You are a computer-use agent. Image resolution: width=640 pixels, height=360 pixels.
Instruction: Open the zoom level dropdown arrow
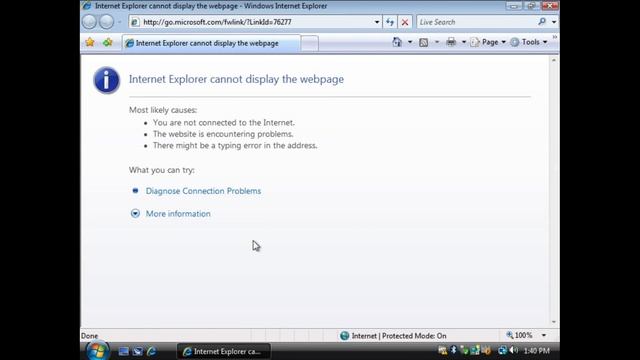coord(544,336)
